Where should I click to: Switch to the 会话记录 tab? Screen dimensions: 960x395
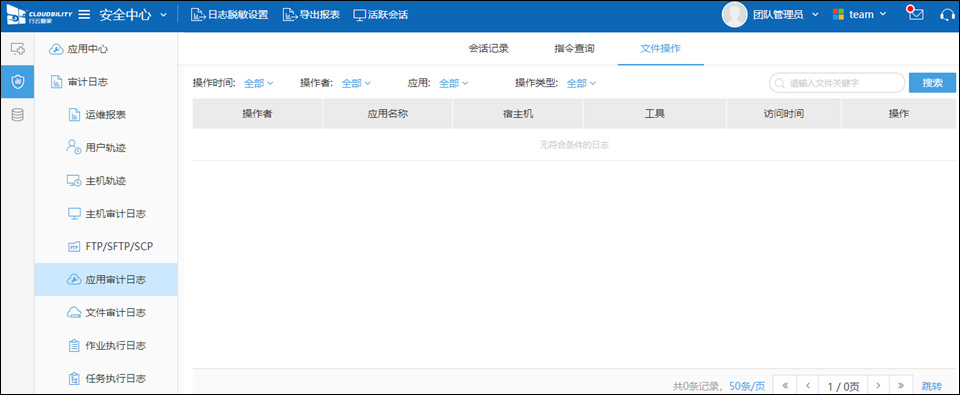pos(489,48)
